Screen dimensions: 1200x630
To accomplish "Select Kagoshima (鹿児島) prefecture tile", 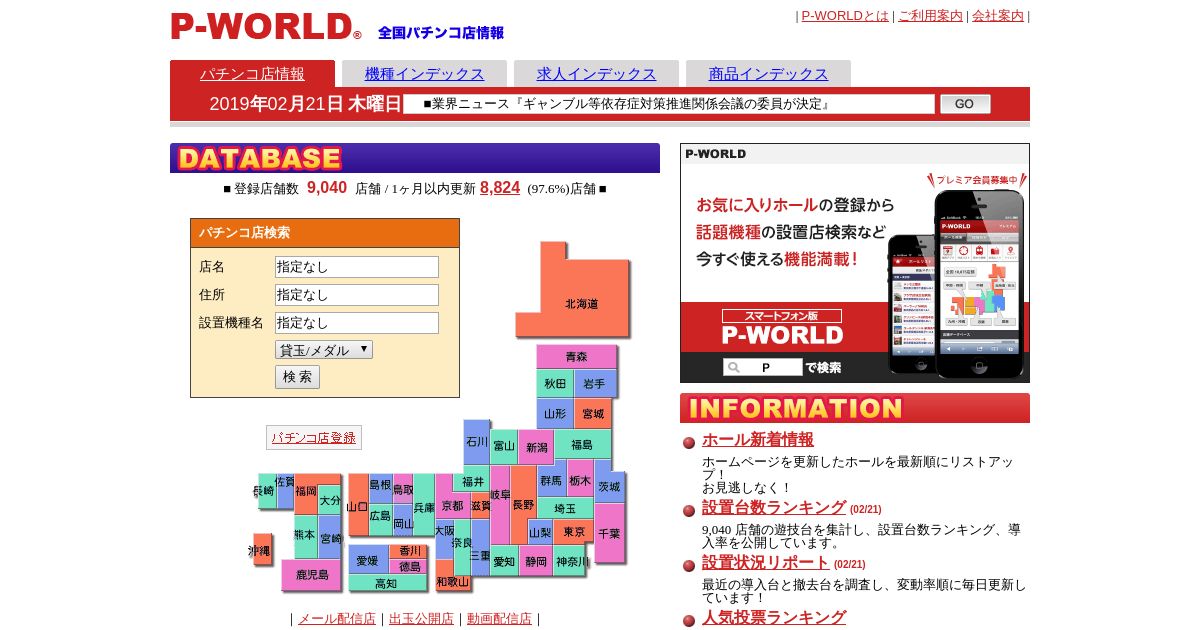I will point(311,574).
